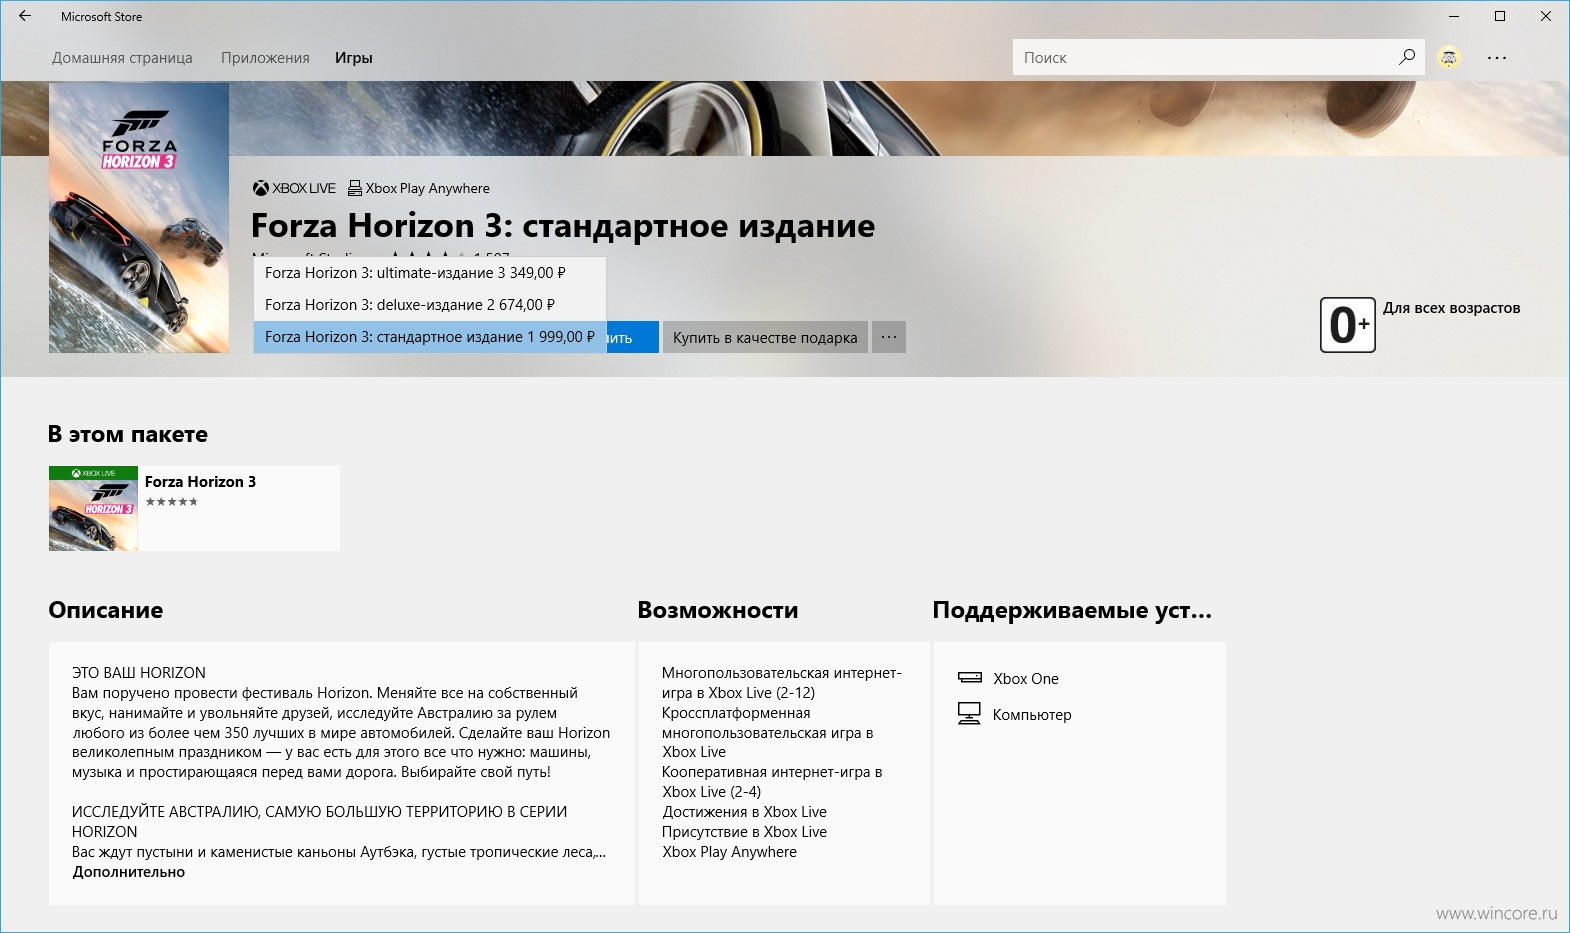The height and width of the screenshot is (933, 1570).
Task: Click Достижения в Xbox Live feature
Action: click(x=744, y=812)
